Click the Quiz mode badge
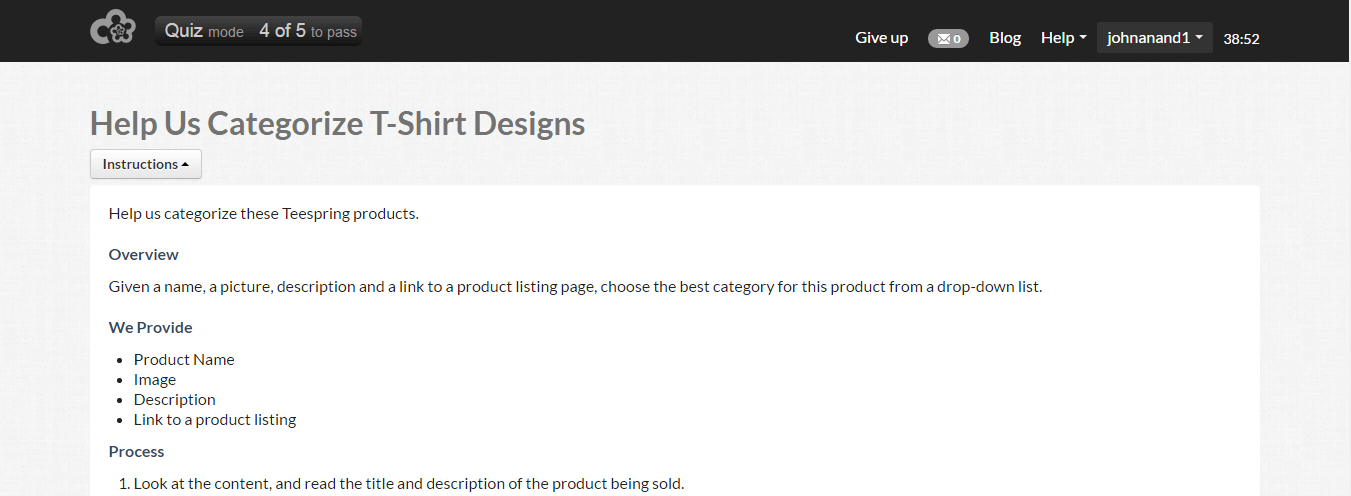Screen dimensions: 1351x496 click(204, 31)
